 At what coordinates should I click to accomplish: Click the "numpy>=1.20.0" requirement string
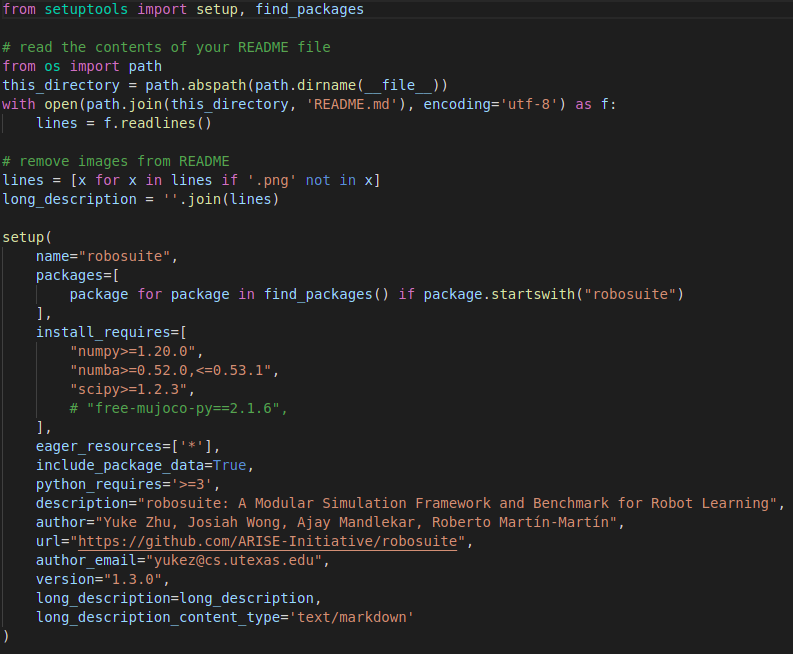pos(136,351)
